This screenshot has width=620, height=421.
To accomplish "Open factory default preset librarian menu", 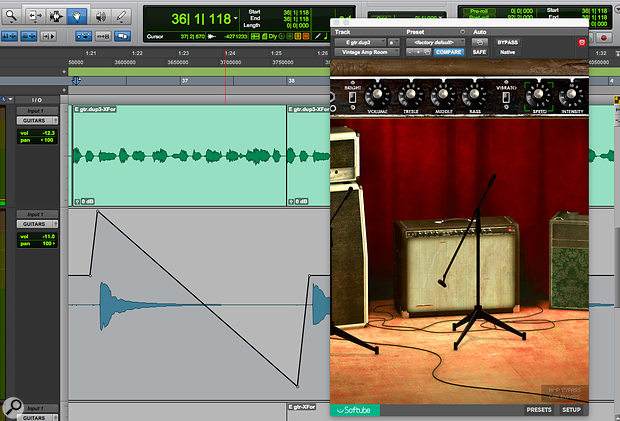I will coord(435,42).
